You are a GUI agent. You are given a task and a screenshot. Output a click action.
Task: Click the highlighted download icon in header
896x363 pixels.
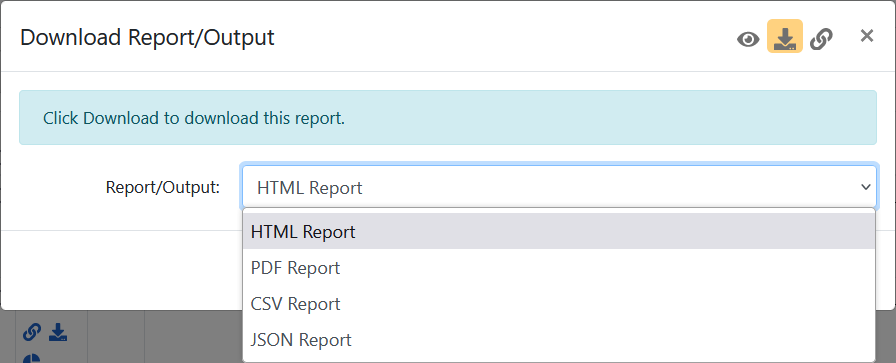coord(785,36)
